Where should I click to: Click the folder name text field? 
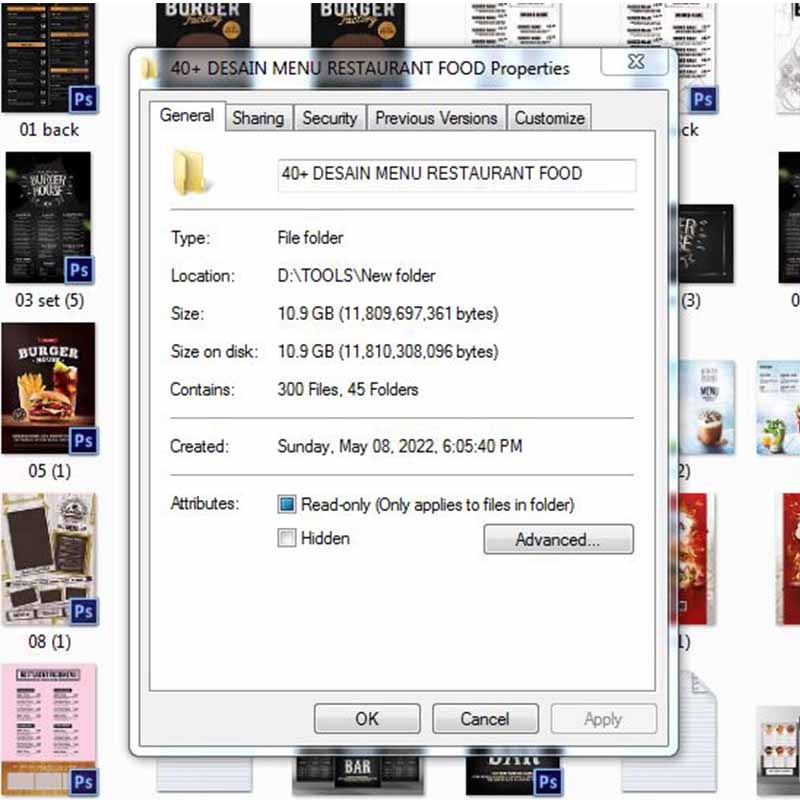456,174
